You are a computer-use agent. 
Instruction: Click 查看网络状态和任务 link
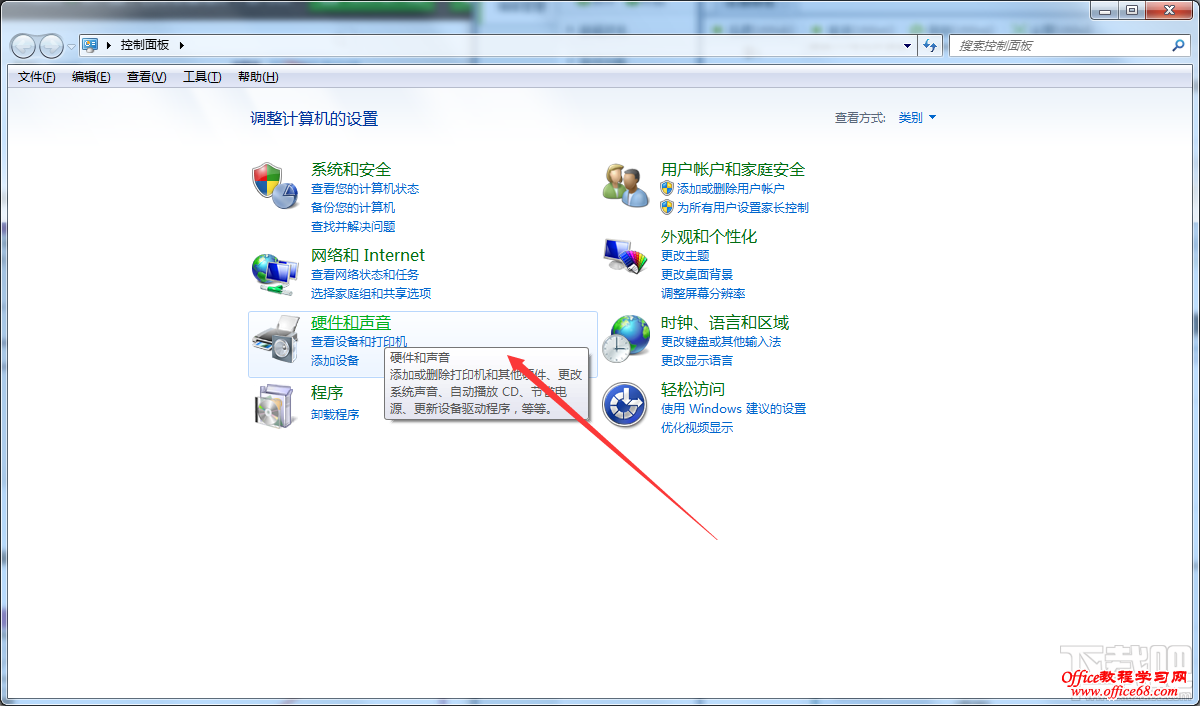pyautogui.click(x=365, y=274)
